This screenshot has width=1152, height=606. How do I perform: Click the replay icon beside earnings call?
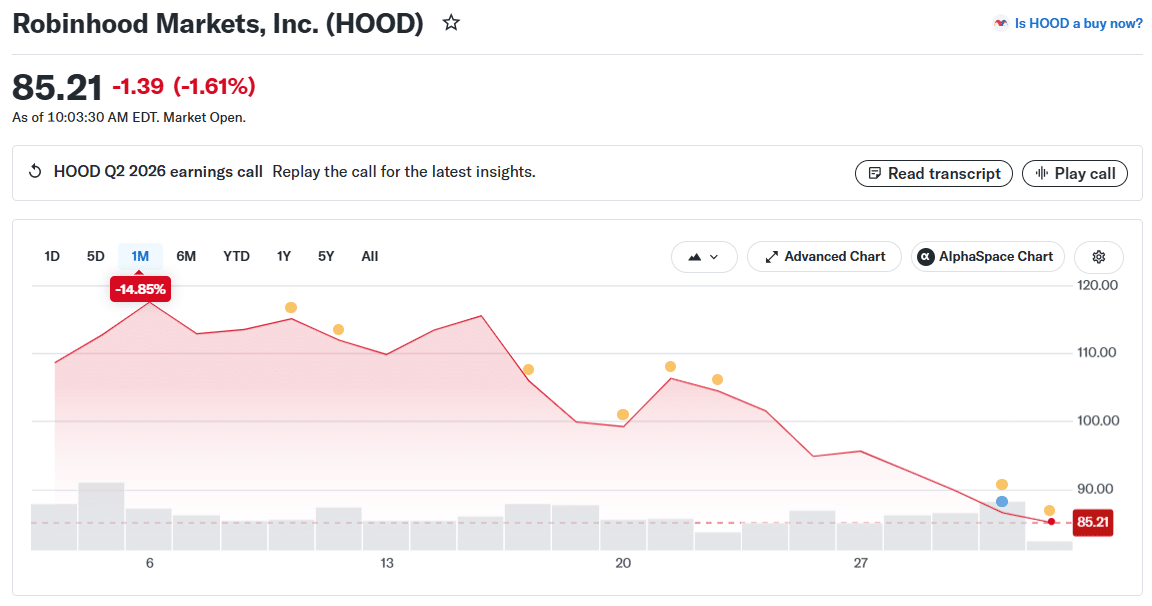point(35,172)
